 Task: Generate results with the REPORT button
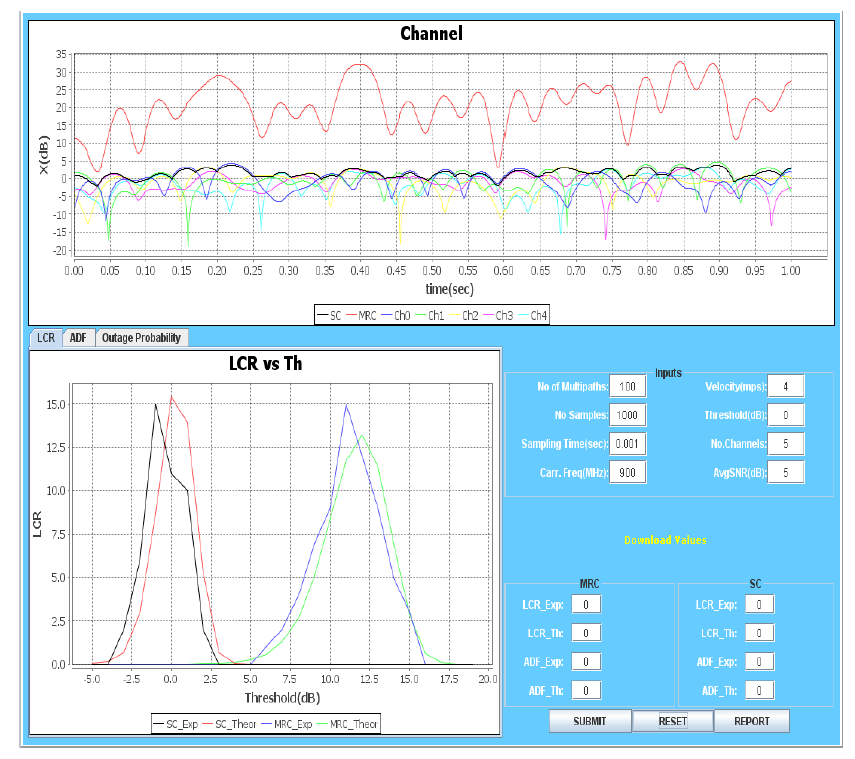tap(751, 721)
